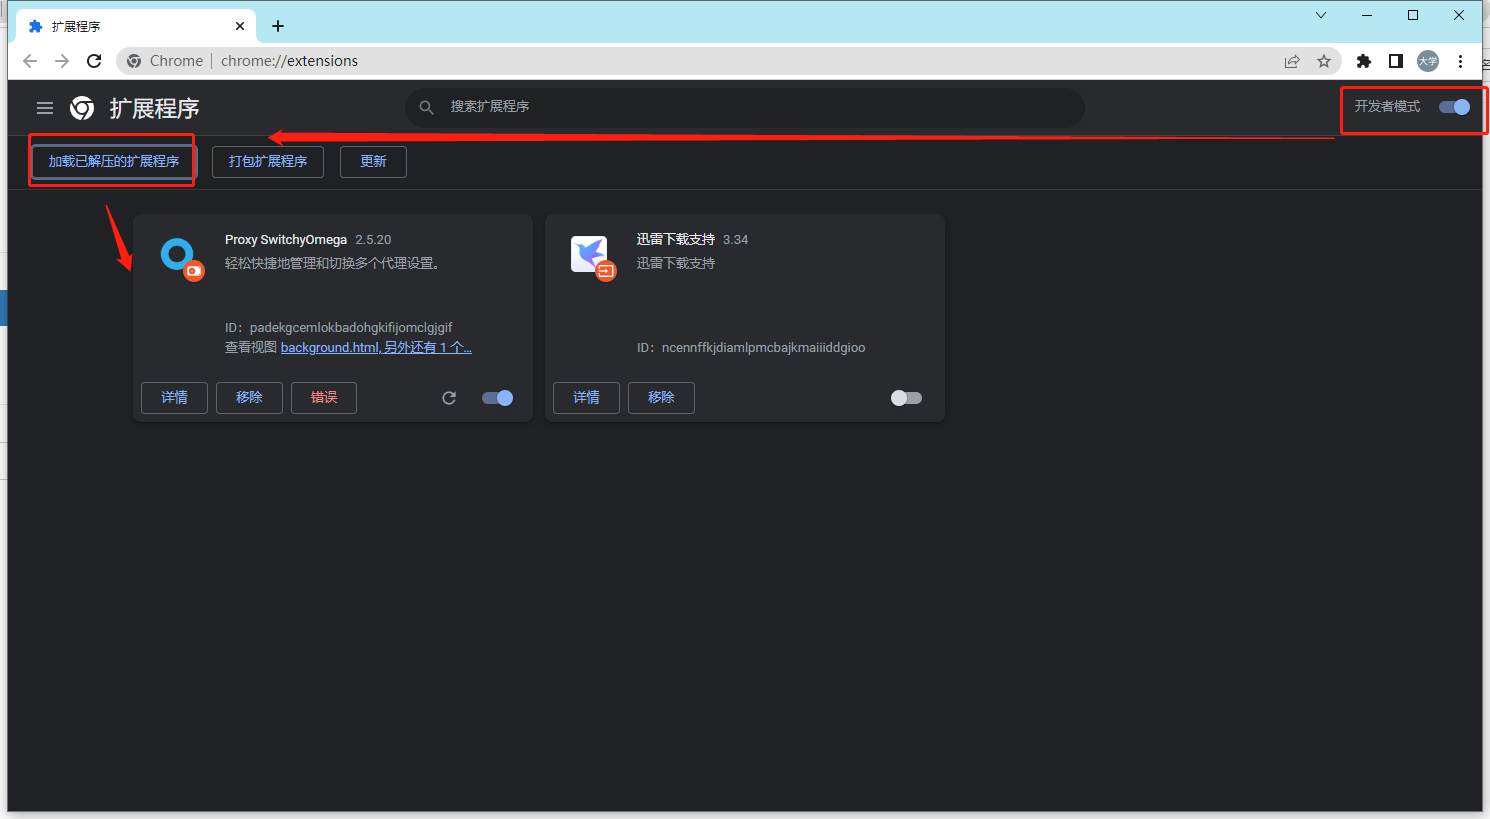Screen dimensions: 1490x819
Task: Disable Proxy SwitchyOmega with its toggle
Action: tap(497, 398)
